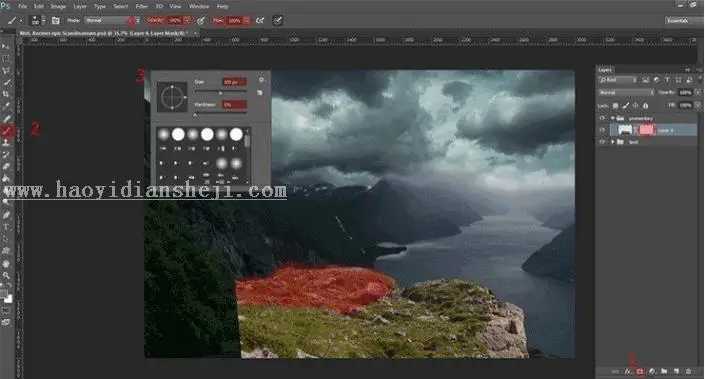Select the Clone Stamp tool
Viewport: 705px width, 379px height.
point(6,143)
